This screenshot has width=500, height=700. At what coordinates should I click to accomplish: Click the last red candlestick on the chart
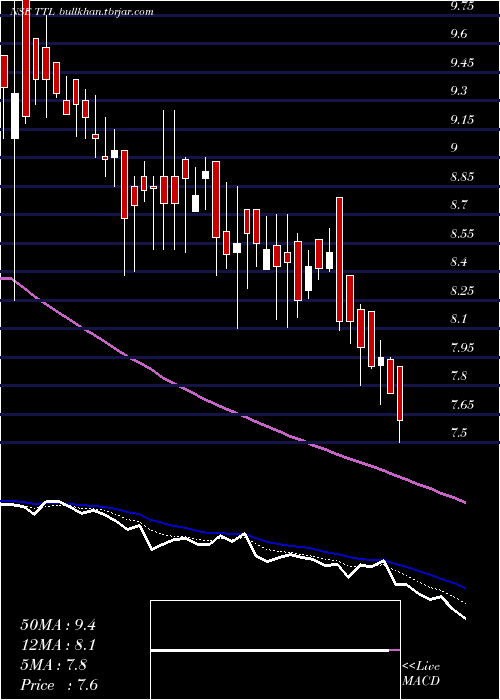(400, 393)
